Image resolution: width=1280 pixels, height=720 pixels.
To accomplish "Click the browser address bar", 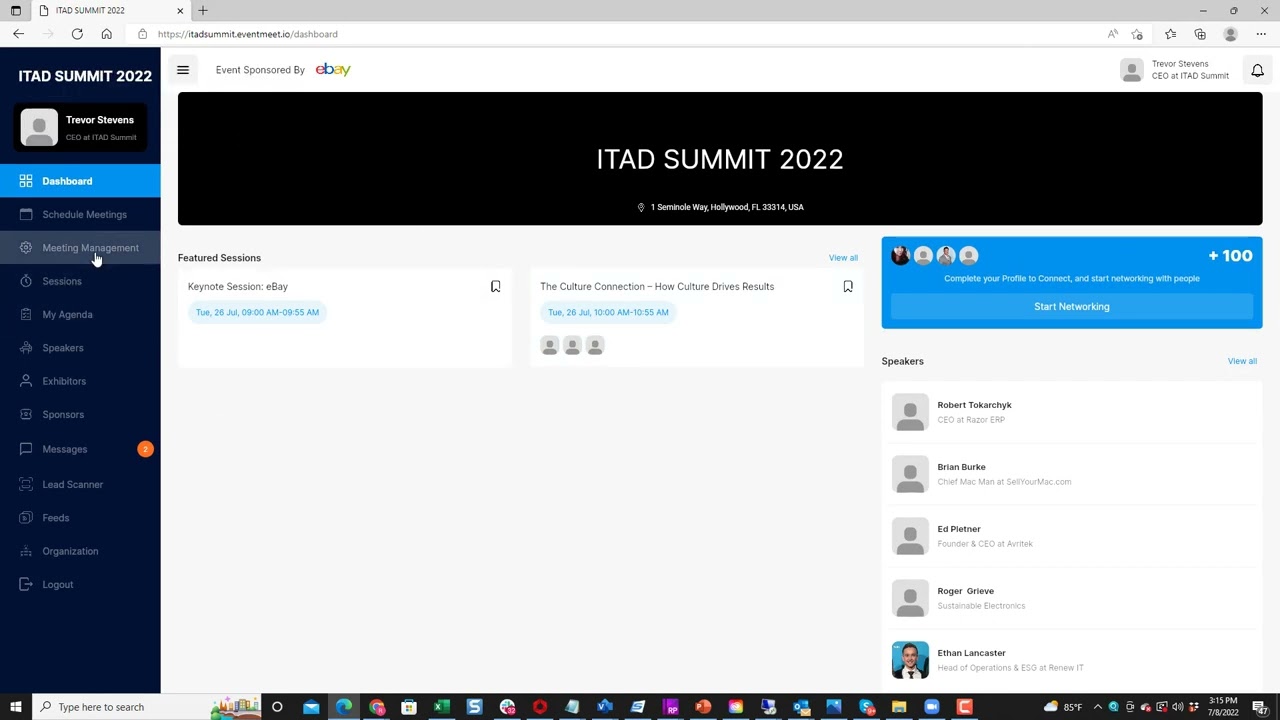I will 620,34.
